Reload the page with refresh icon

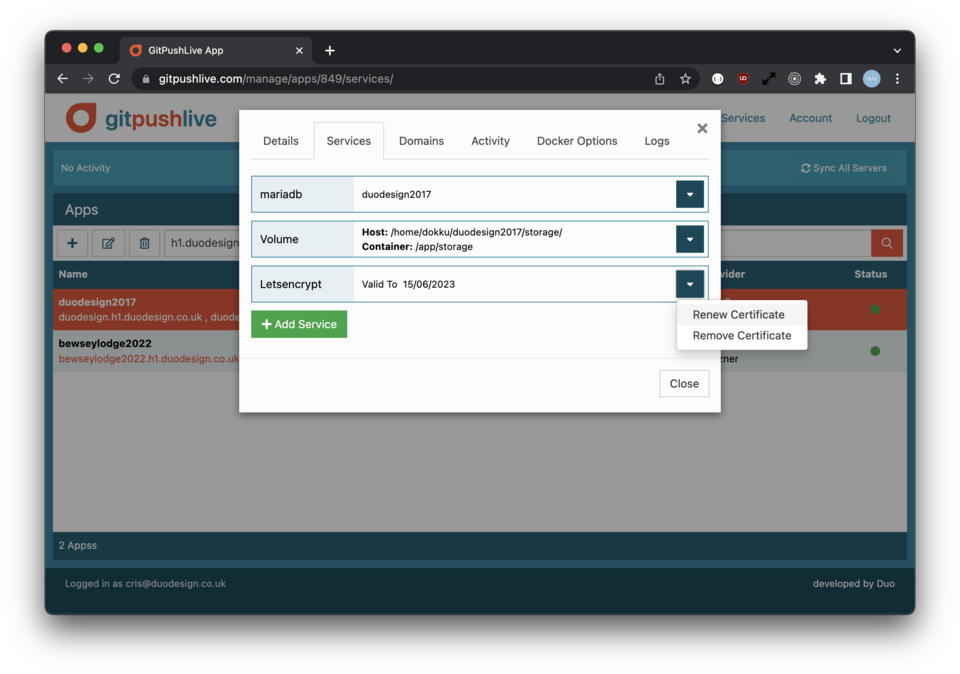(x=114, y=78)
